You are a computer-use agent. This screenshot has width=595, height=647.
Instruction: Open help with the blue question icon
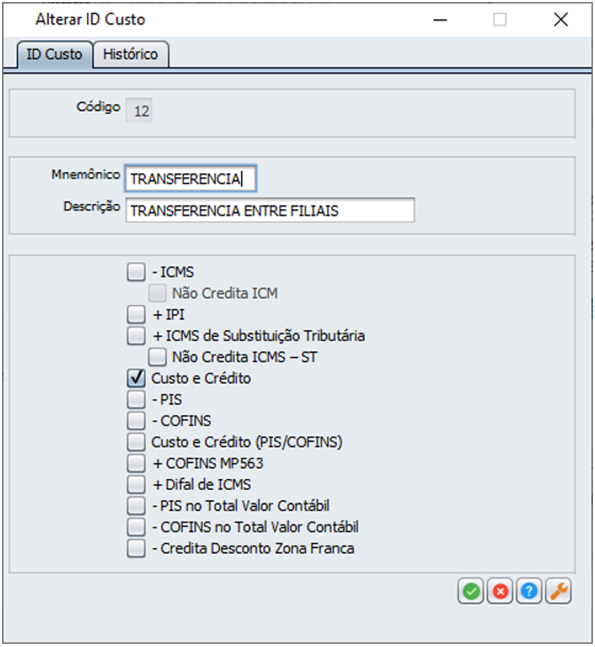pyautogui.click(x=529, y=591)
